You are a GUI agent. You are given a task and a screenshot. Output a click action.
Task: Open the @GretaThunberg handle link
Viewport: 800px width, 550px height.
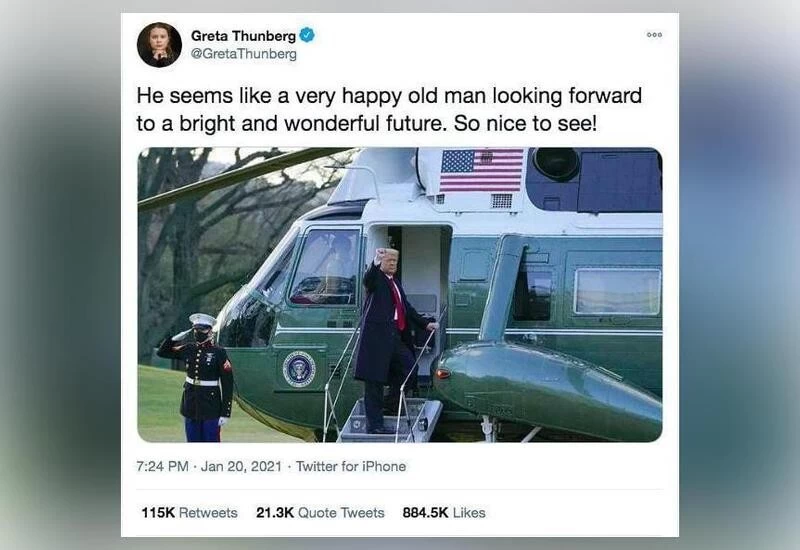243,54
